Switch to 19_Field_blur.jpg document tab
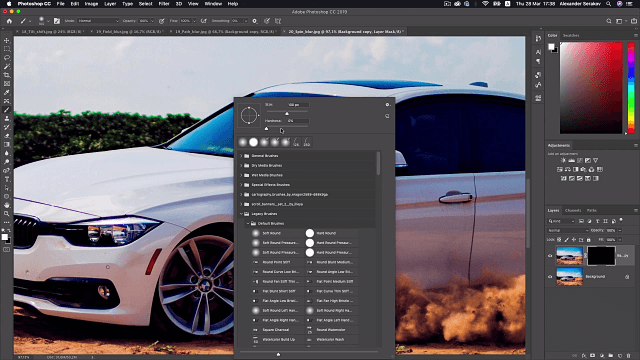Image resolution: width=640 pixels, height=360 pixels. (129, 31)
